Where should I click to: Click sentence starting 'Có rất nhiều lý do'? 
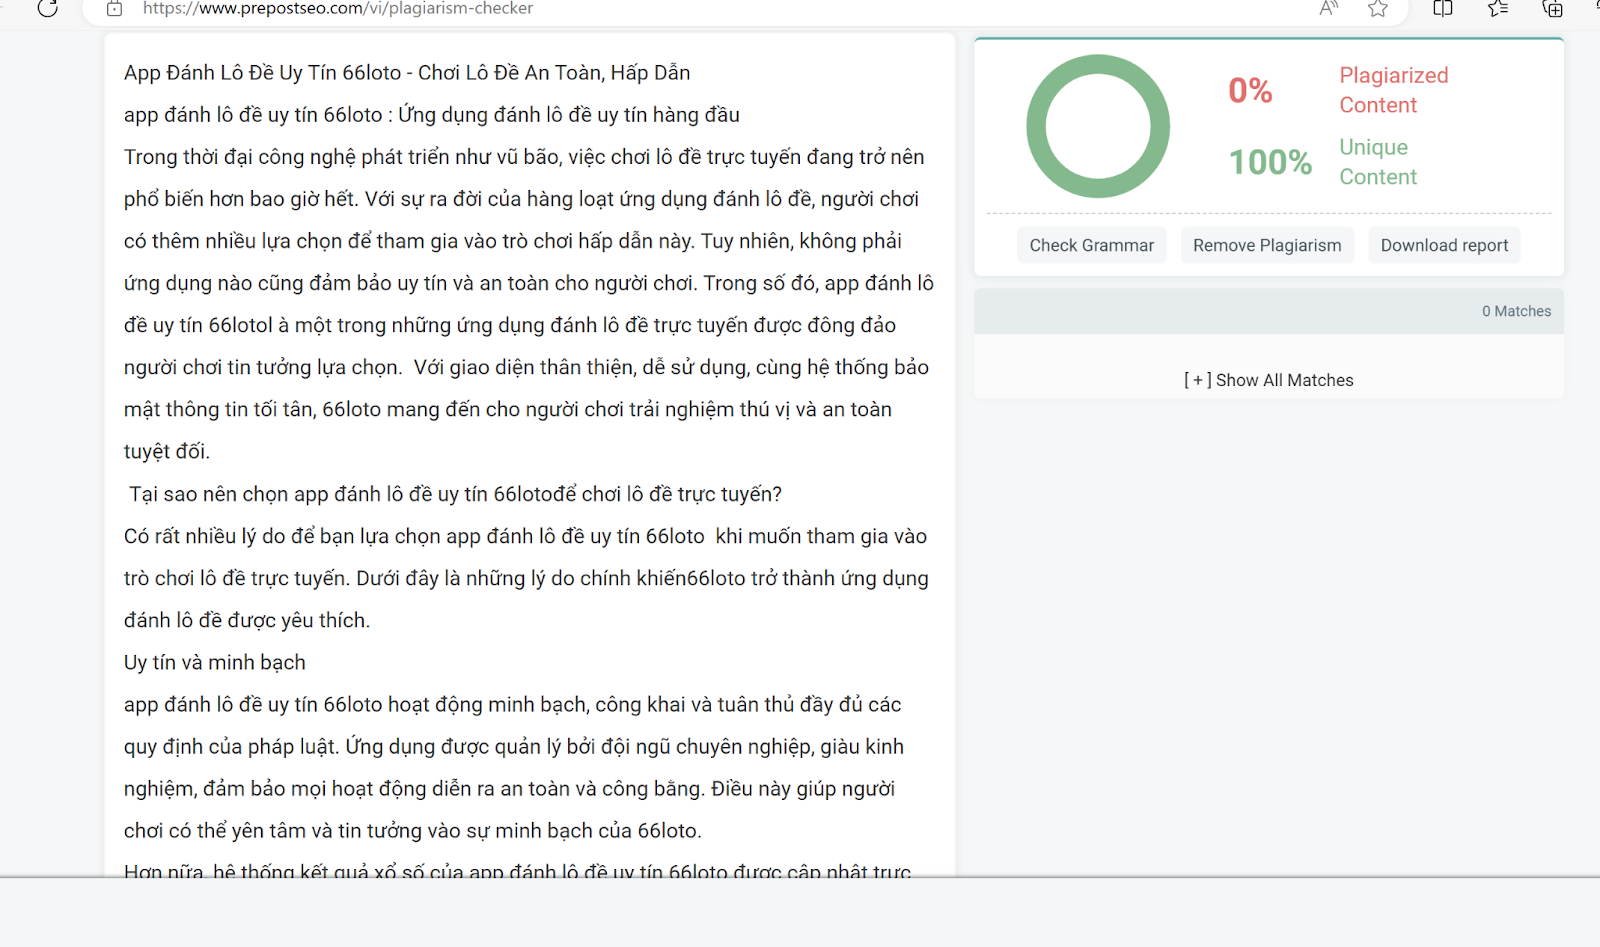(x=525, y=536)
